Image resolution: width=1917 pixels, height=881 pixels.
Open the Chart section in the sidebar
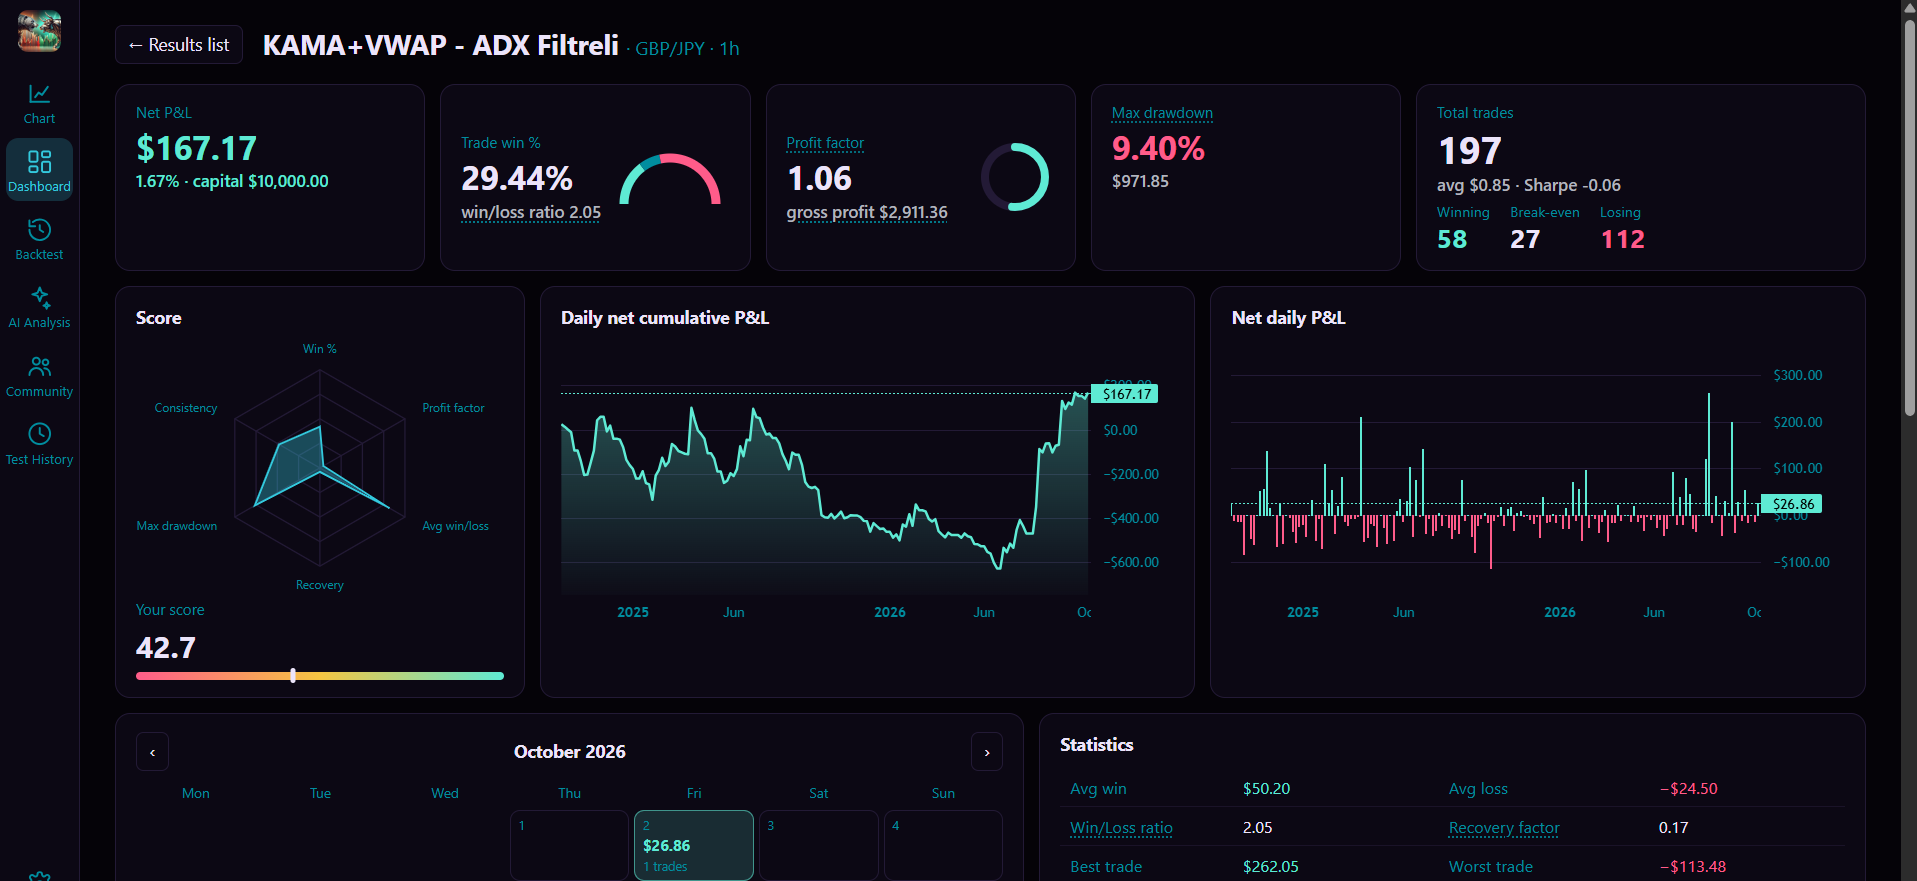pos(39,104)
